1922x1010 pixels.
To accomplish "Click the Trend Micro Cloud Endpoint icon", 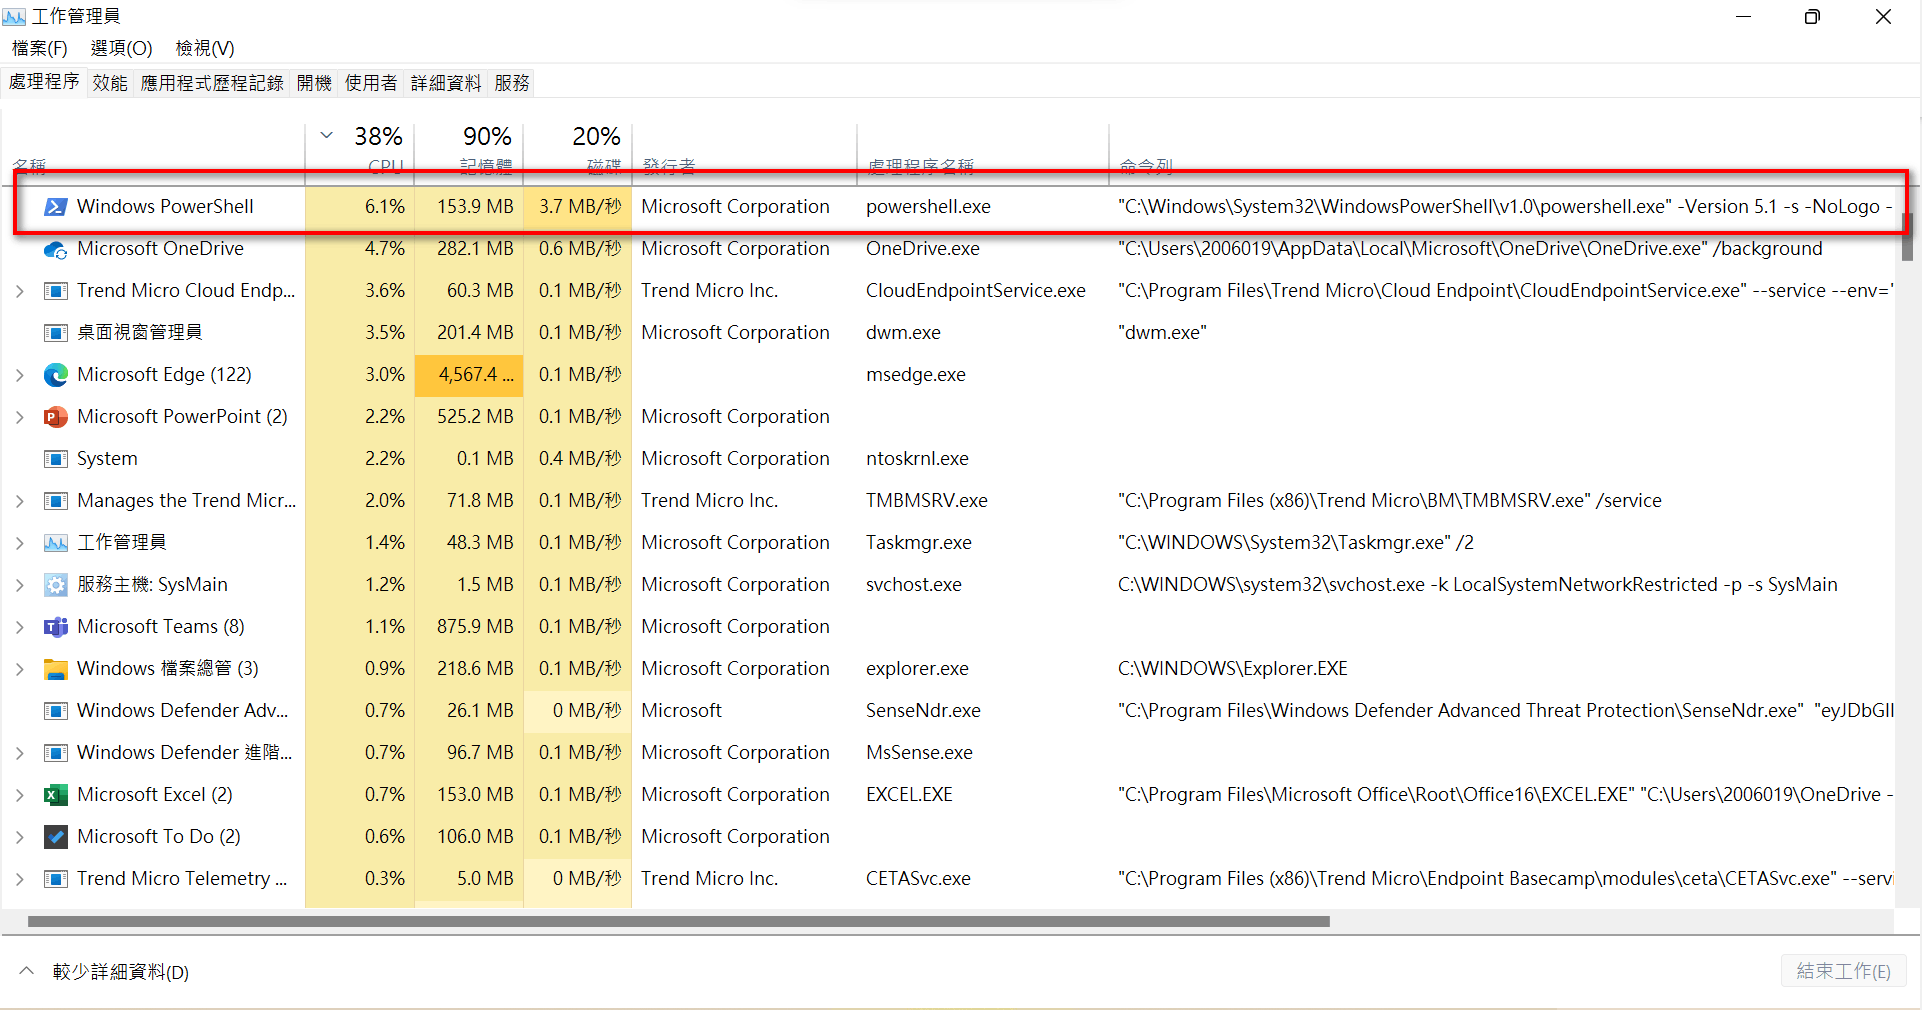I will click(x=56, y=291).
